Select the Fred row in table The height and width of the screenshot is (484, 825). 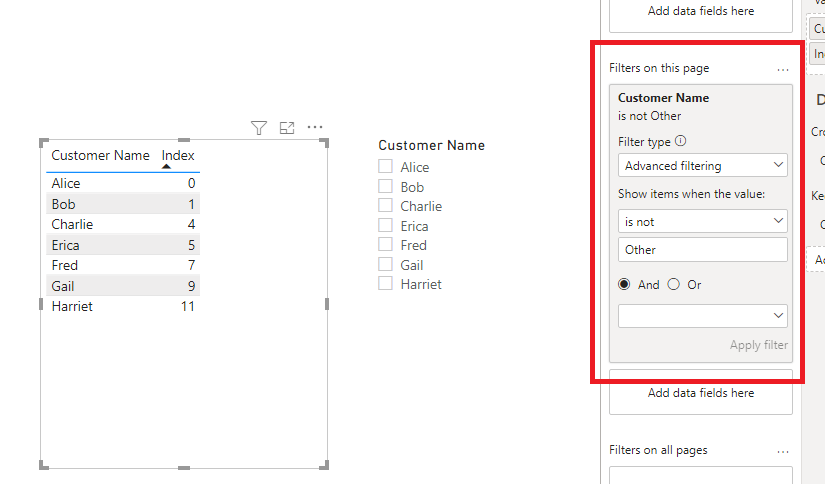coord(123,265)
